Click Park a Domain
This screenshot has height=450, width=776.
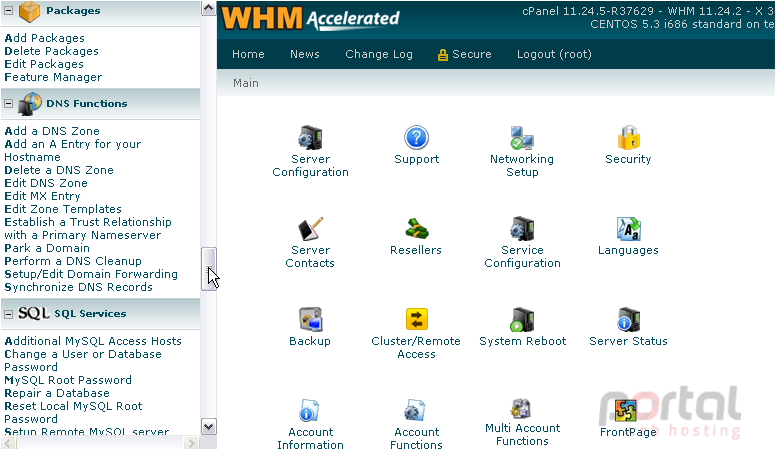[47, 248]
